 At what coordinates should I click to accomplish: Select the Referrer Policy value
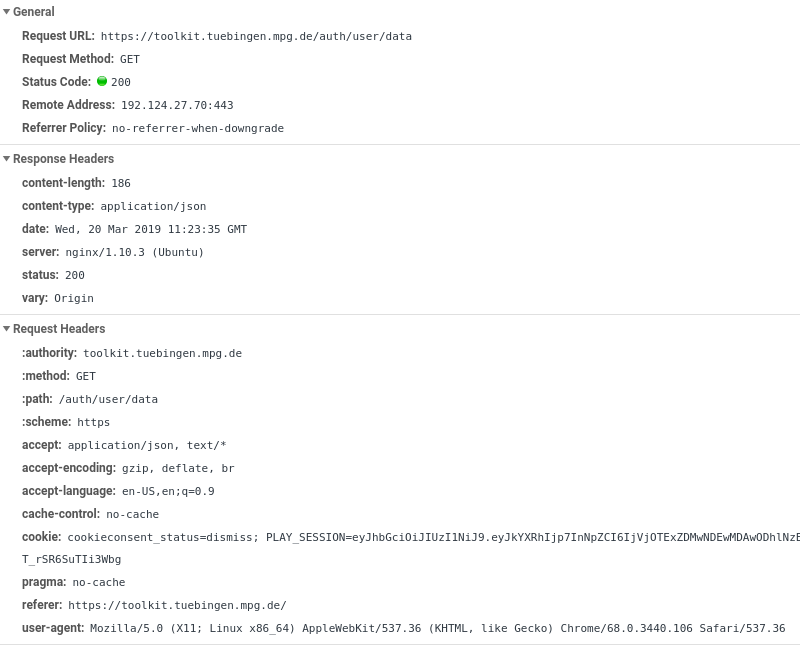[x=197, y=128]
